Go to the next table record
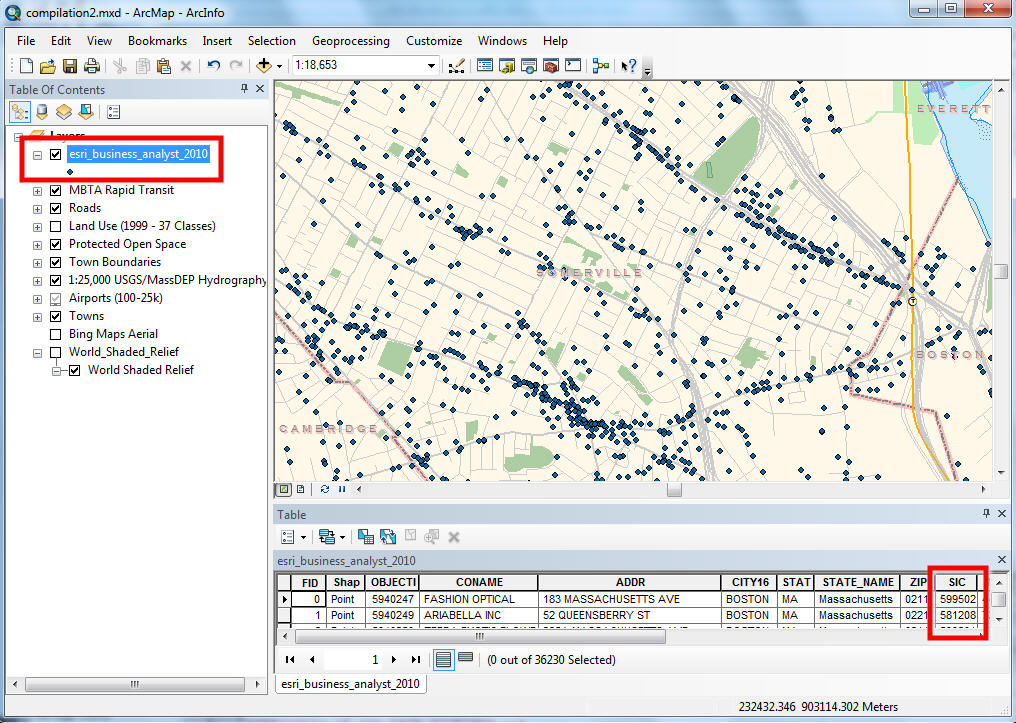This screenshot has width=1016, height=723. click(x=393, y=660)
